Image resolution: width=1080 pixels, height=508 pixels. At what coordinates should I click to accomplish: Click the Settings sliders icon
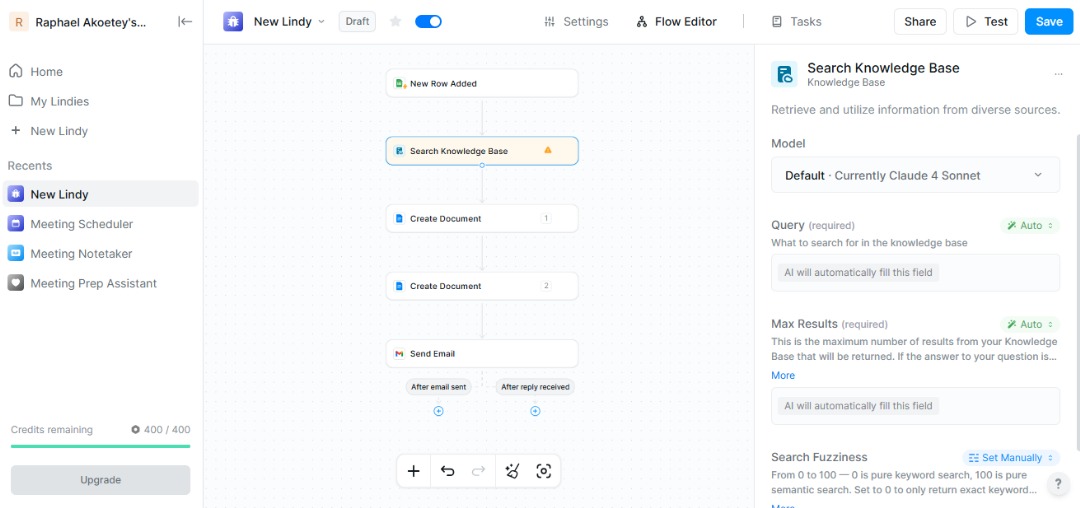coord(550,21)
